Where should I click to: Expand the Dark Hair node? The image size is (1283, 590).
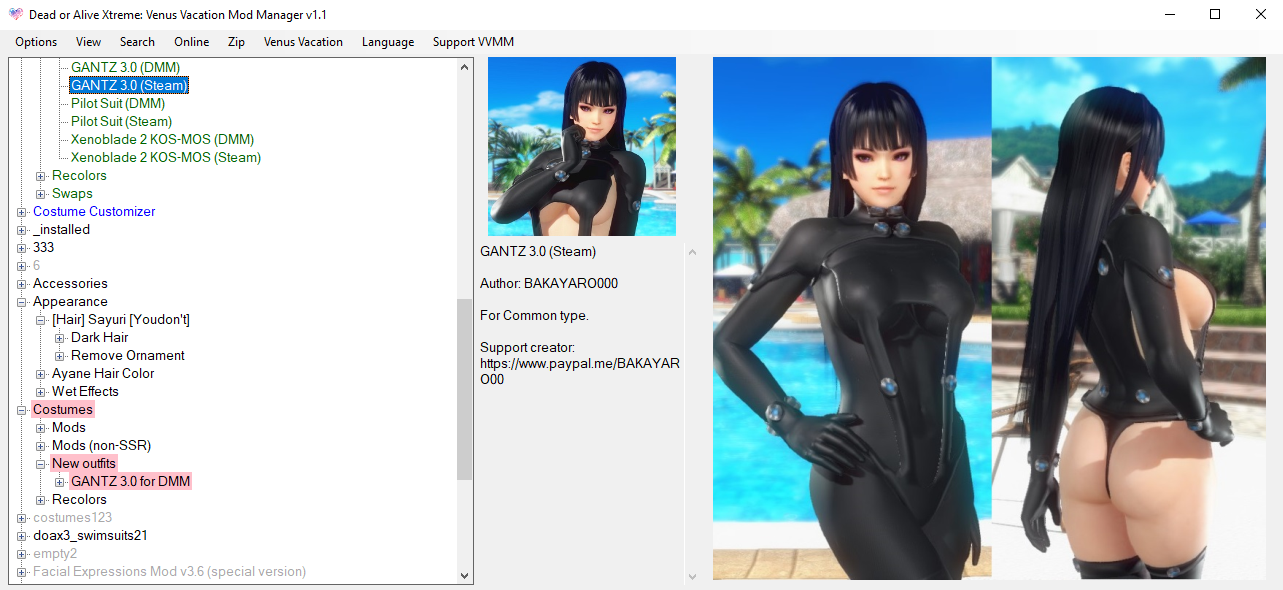coord(60,338)
